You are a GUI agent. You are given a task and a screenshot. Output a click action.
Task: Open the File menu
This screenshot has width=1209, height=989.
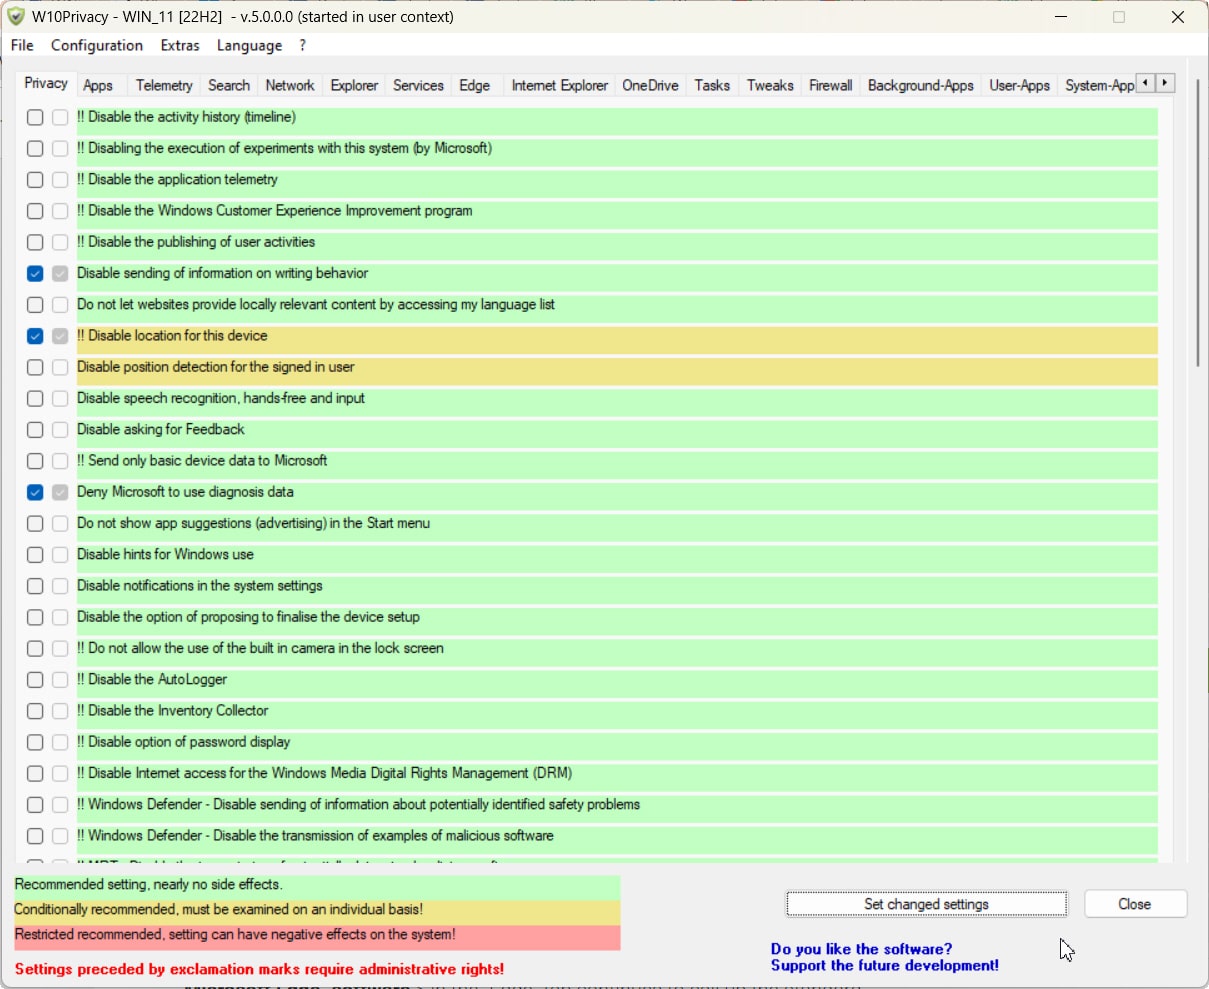22,46
